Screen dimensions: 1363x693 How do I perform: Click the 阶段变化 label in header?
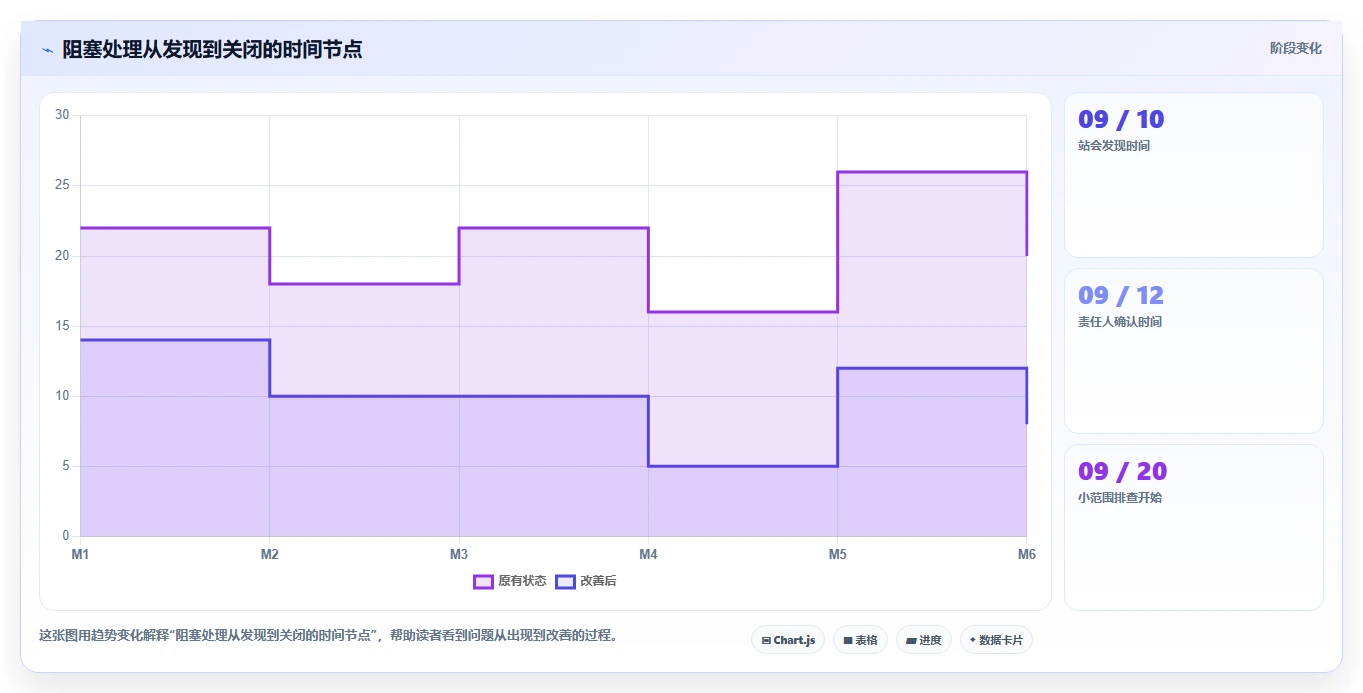[1296, 49]
